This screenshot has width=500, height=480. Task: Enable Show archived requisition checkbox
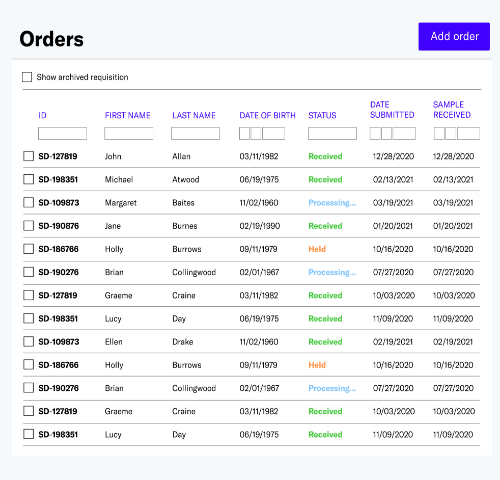tap(27, 77)
